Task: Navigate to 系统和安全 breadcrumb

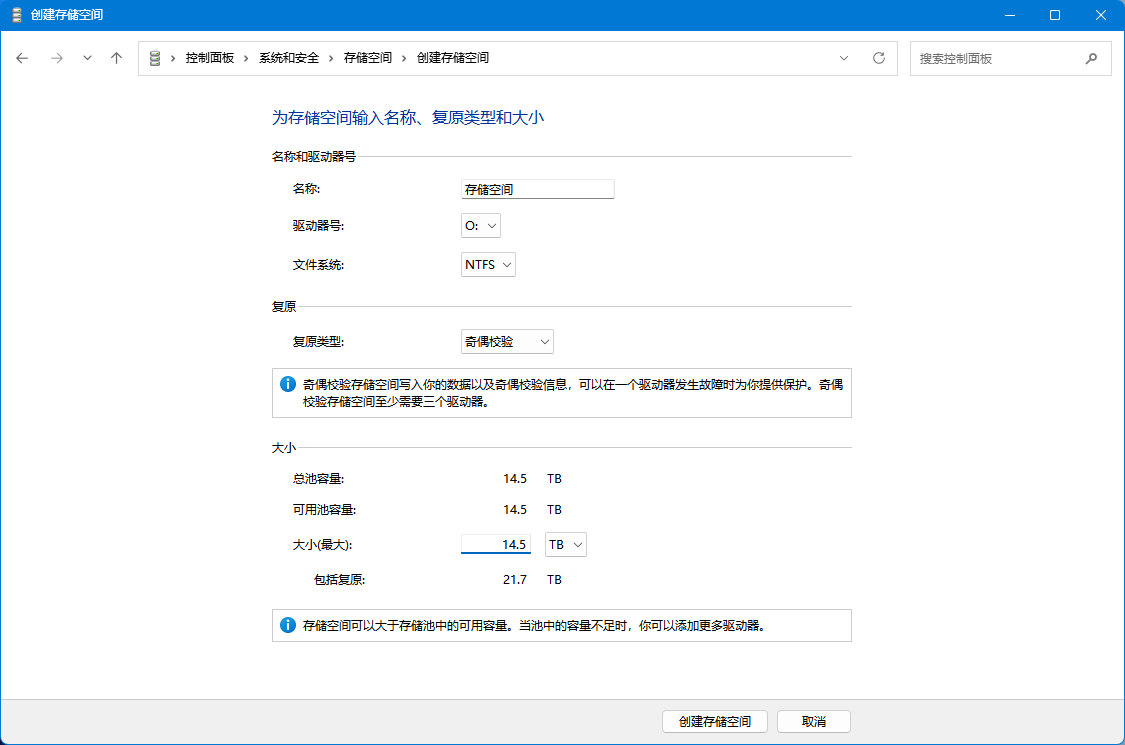Action: [x=288, y=58]
